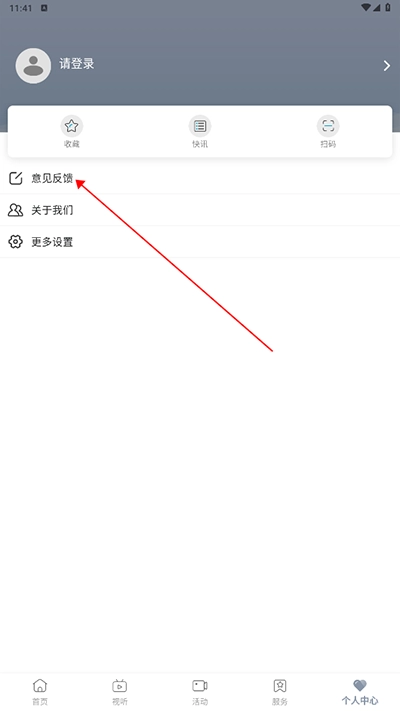Viewport: 400px width, 711px height.
Task: Open the 服务 services tab
Action: click(x=280, y=692)
